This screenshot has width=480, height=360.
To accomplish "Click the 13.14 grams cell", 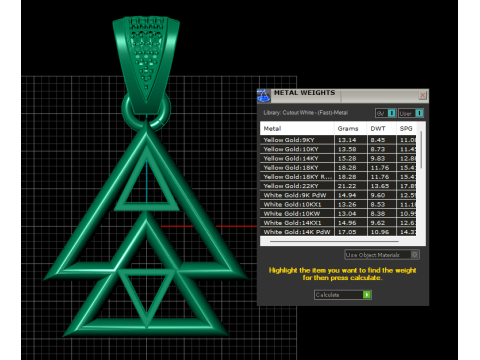I will (x=351, y=140).
